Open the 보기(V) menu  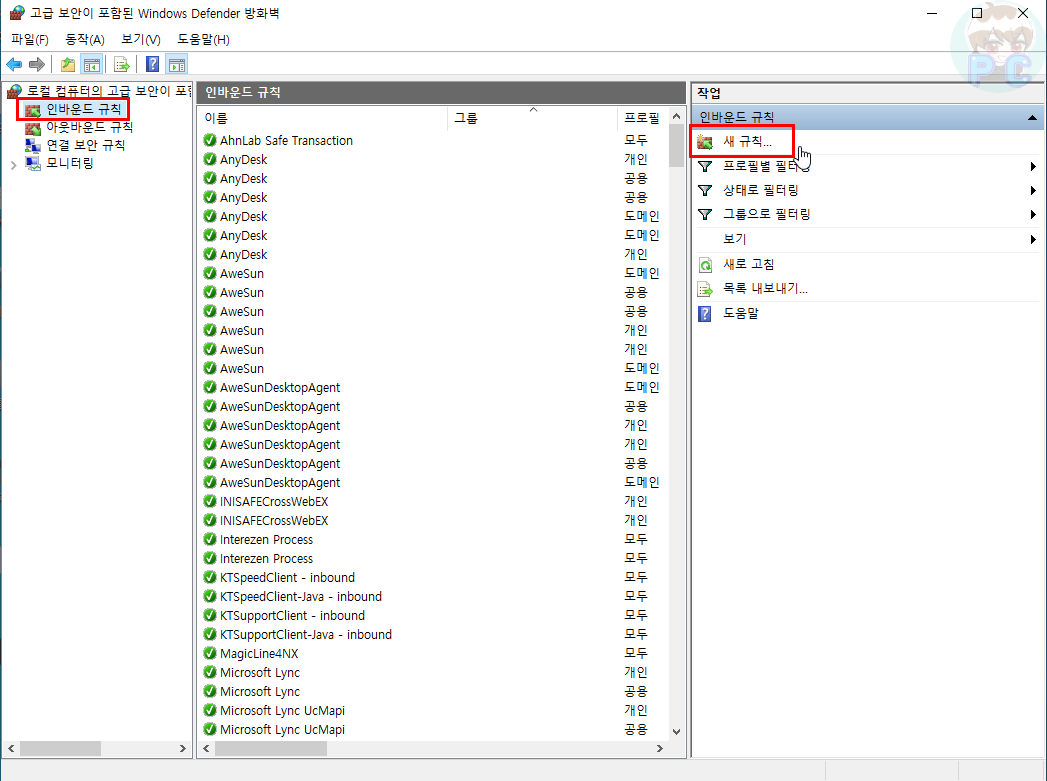(x=140, y=39)
